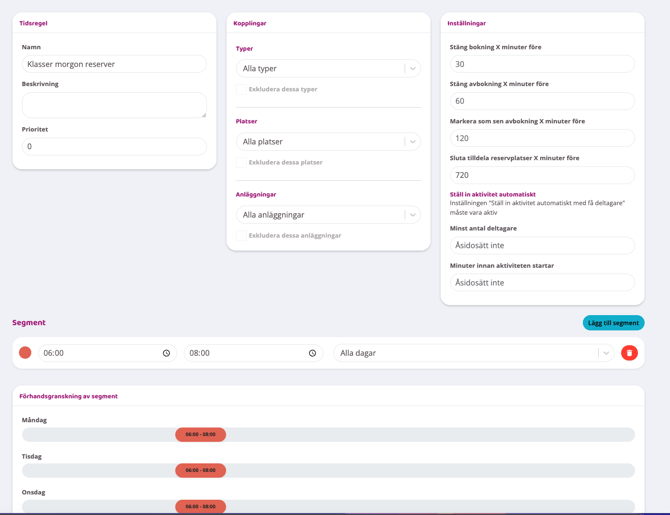The image size is (670, 515).
Task: Open the clock picker for end time 08:00
Action: tap(312, 353)
